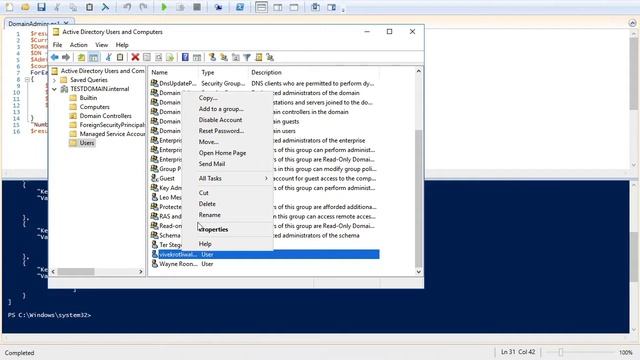Sort the list by the Description column header
The image size is (640, 360).
pyautogui.click(x=313, y=72)
